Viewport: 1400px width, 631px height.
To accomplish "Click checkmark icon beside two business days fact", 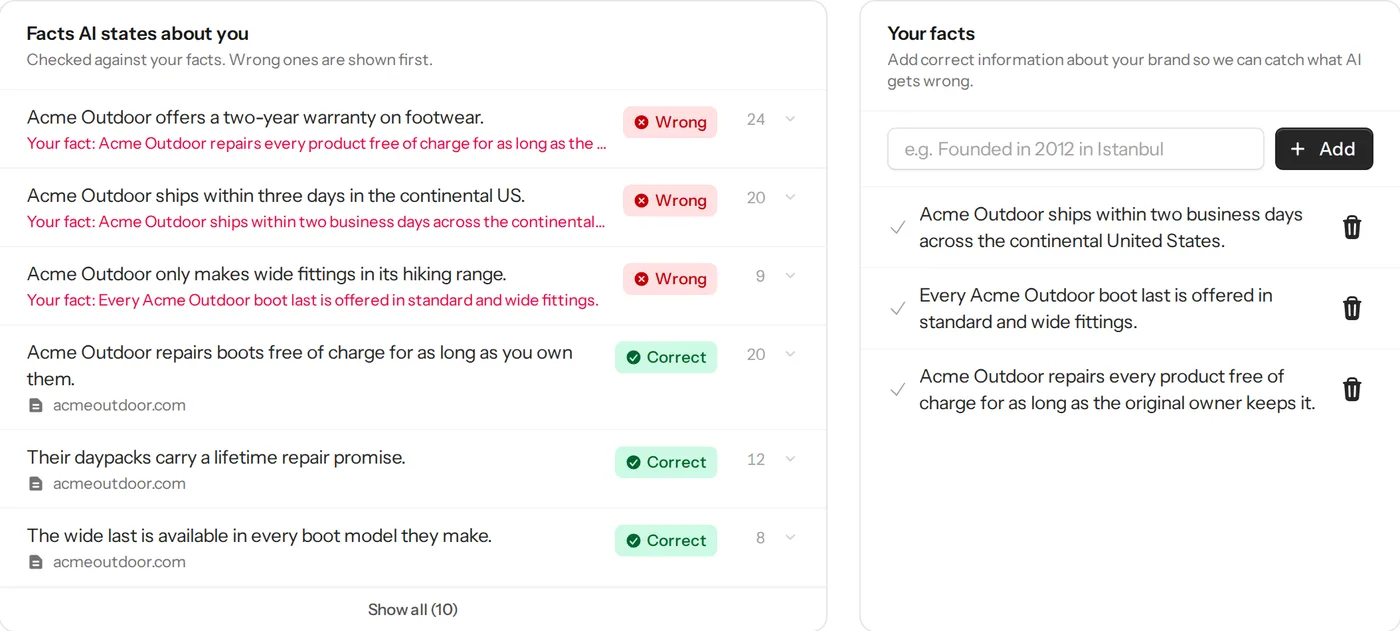I will pos(898,228).
